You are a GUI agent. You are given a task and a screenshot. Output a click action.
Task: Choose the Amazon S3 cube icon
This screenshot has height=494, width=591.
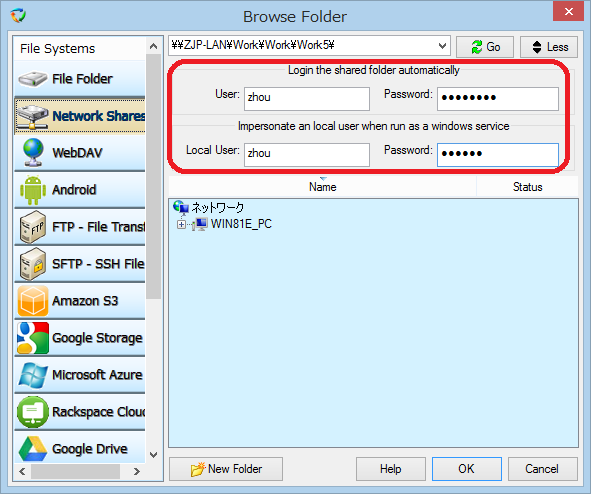click(x=33, y=301)
